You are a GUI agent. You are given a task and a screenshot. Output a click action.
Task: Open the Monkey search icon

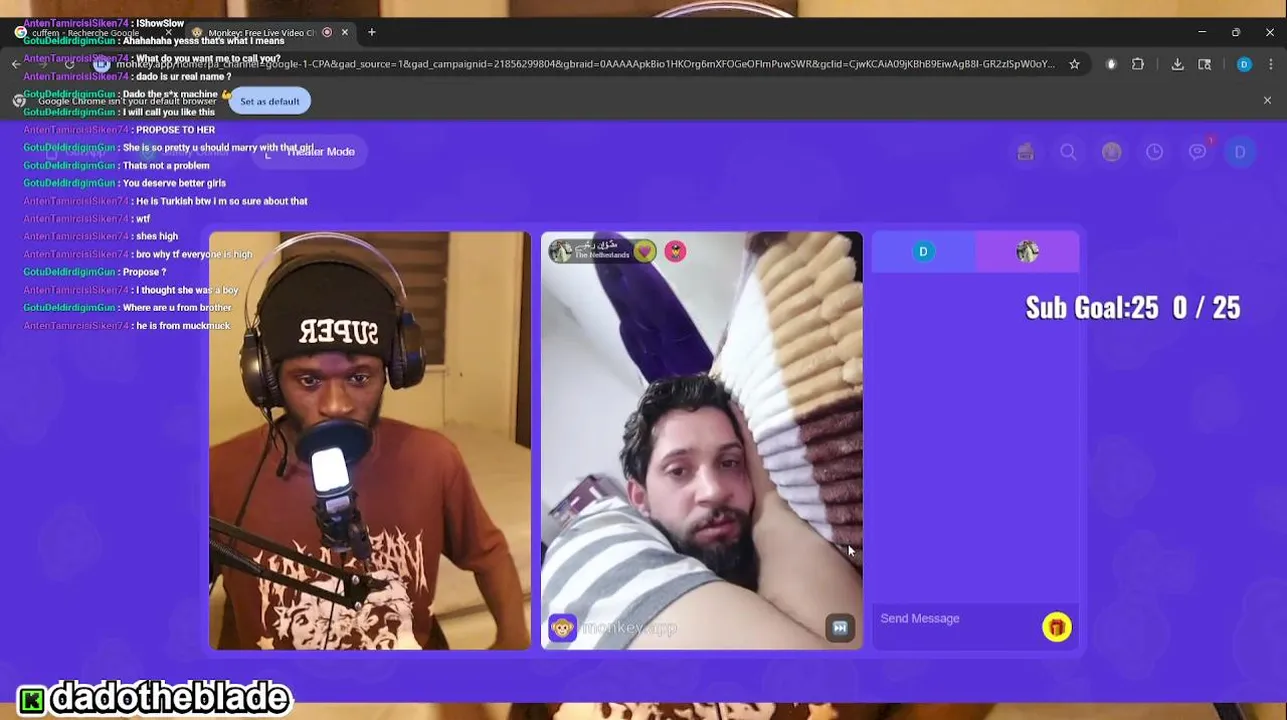click(1068, 152)
